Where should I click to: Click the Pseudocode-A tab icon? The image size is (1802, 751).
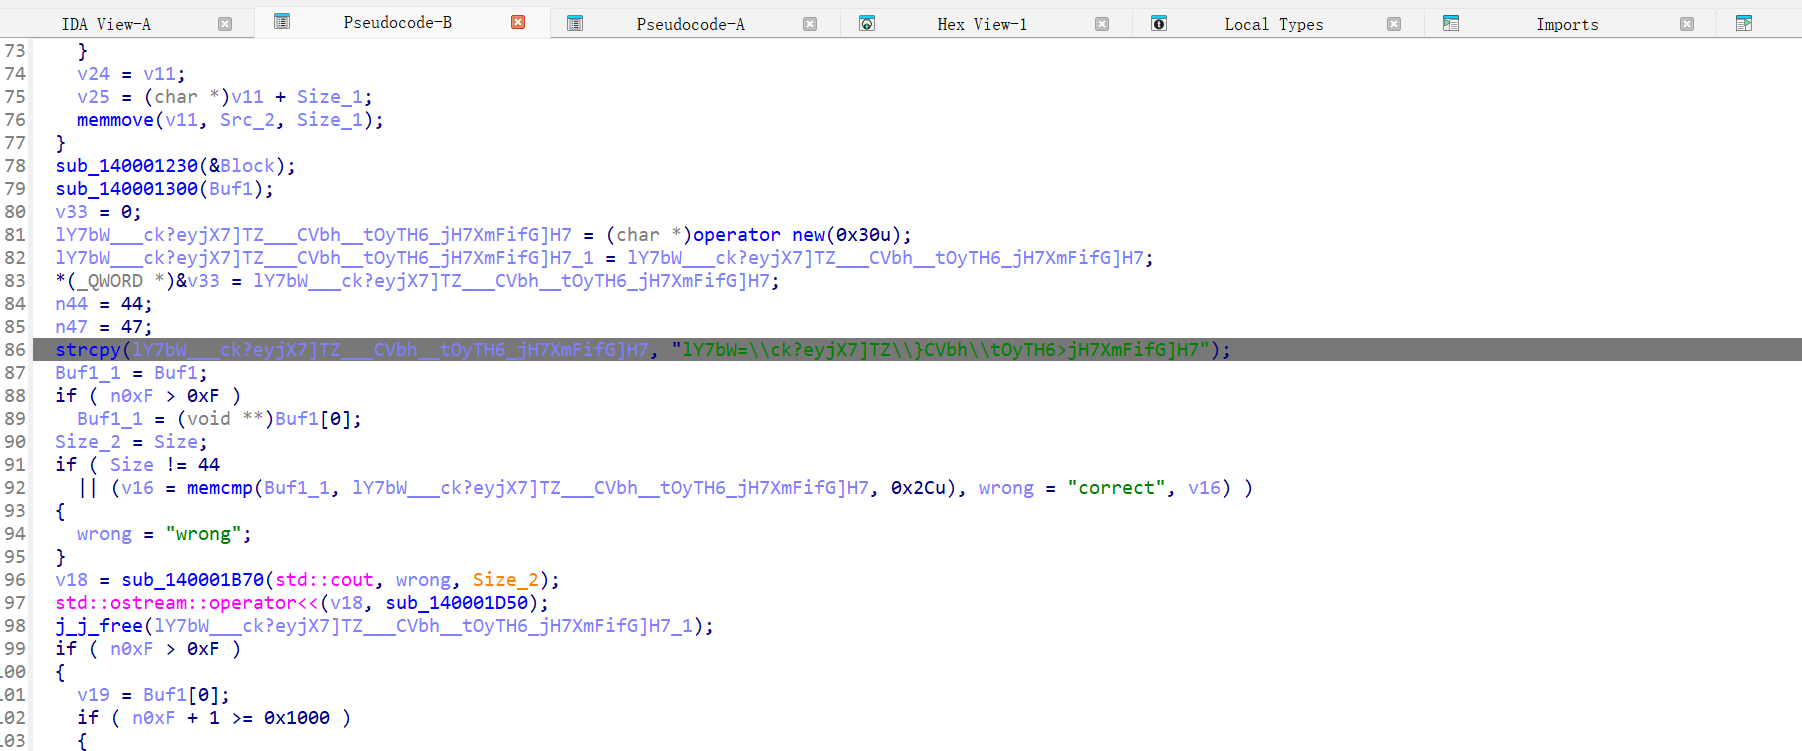tap(575, 23)
